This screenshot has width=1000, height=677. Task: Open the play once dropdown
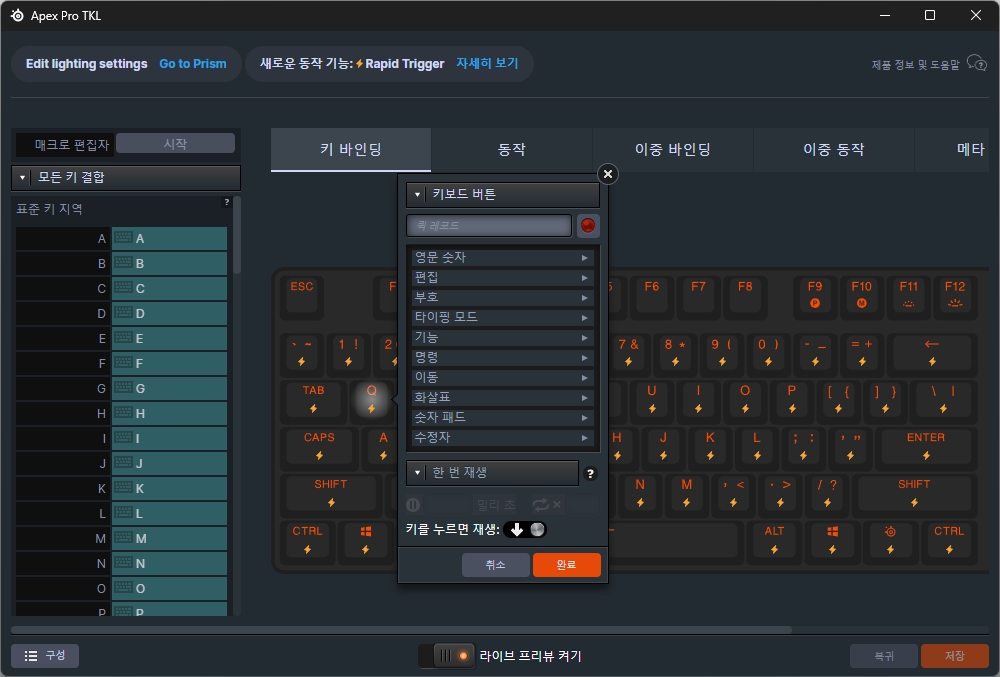coord(492,472)
